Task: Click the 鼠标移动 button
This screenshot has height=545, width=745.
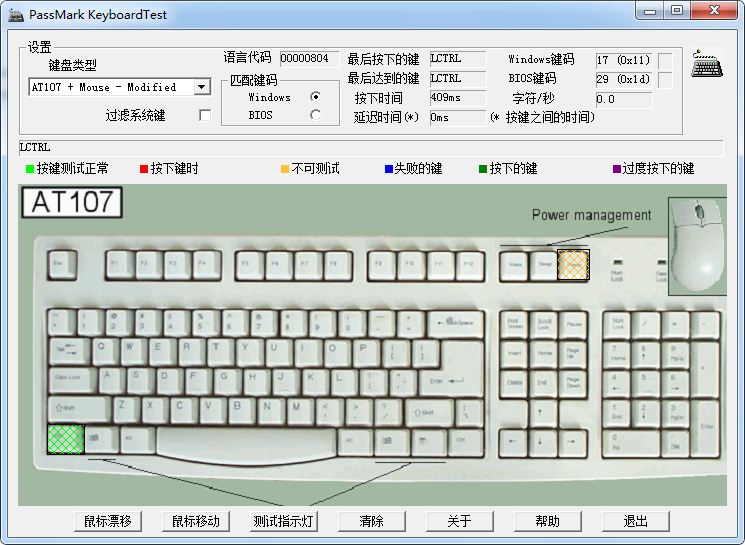Action: (196, 521)
